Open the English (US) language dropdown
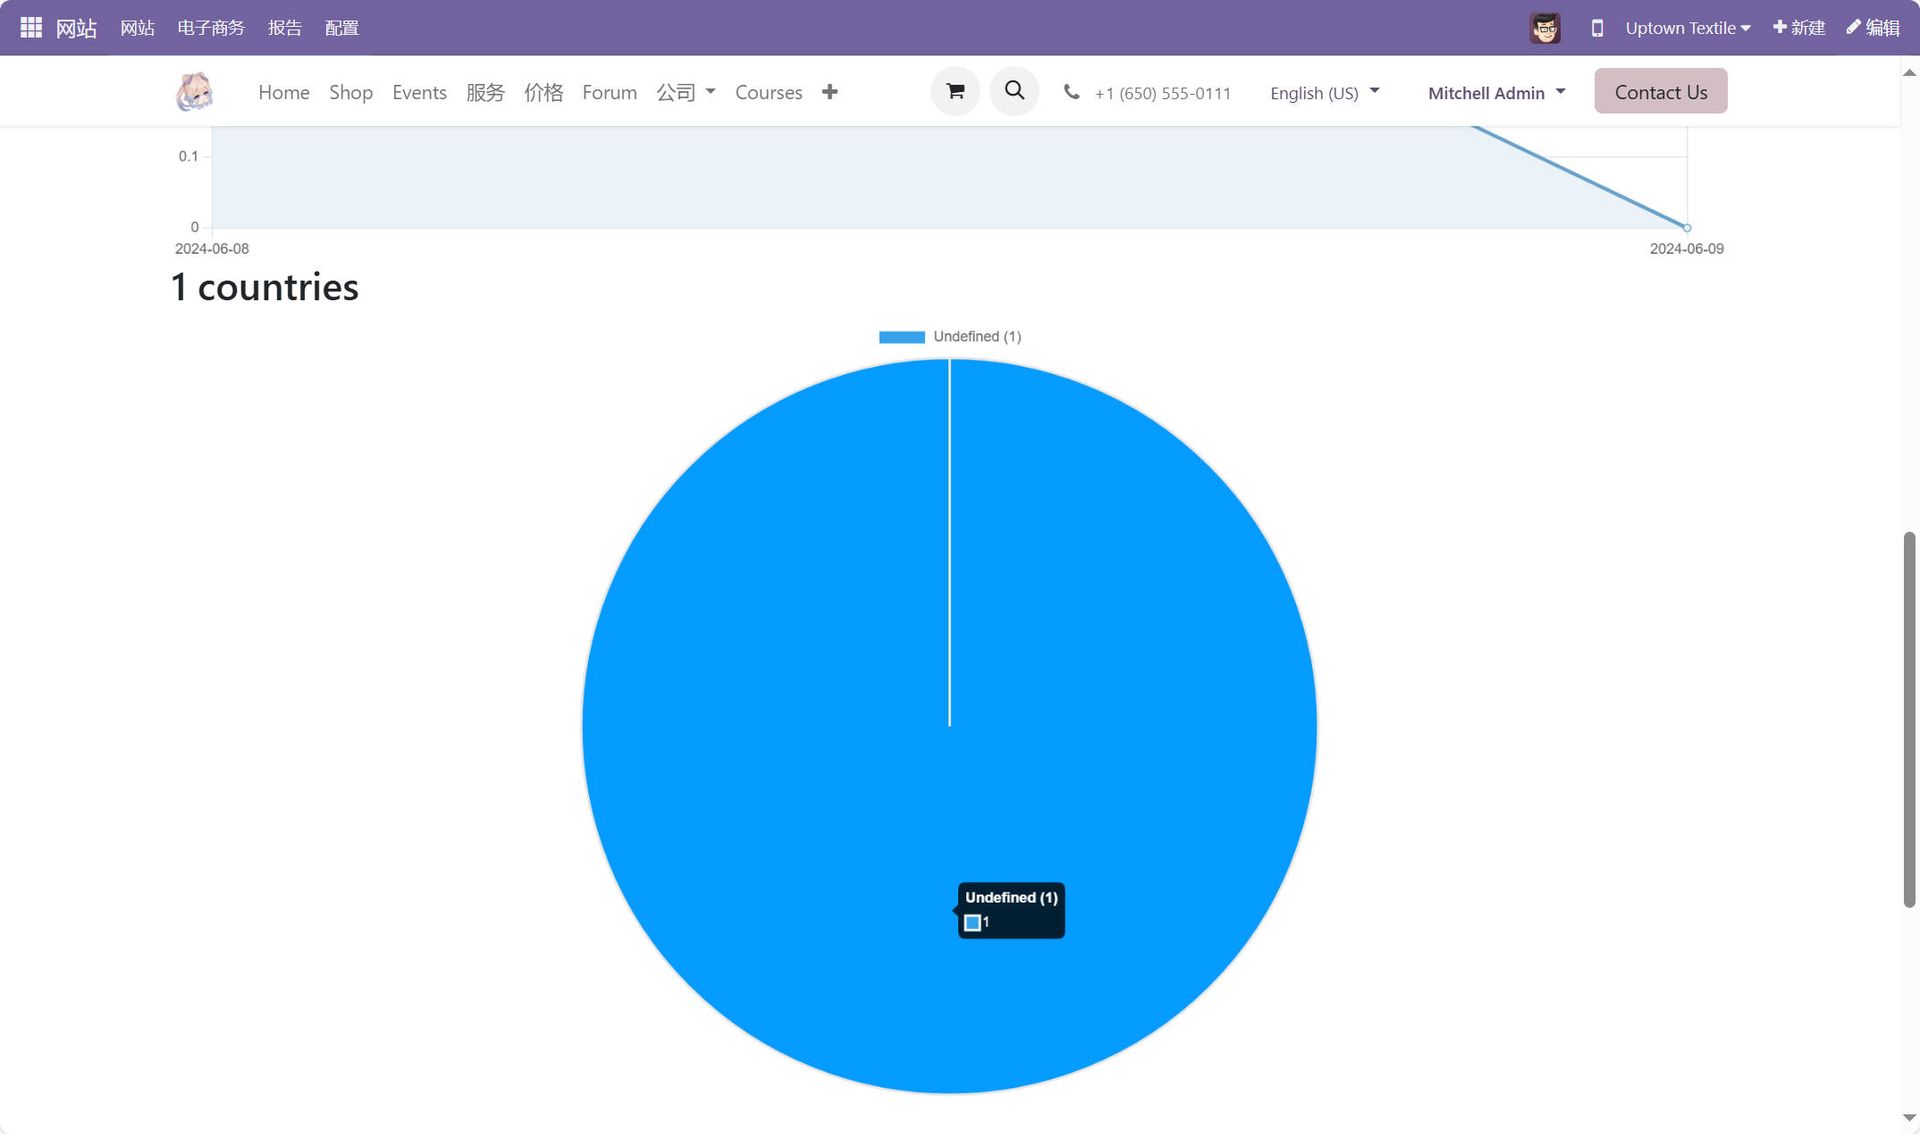1920x1134 pixels. pos(1325,92)
